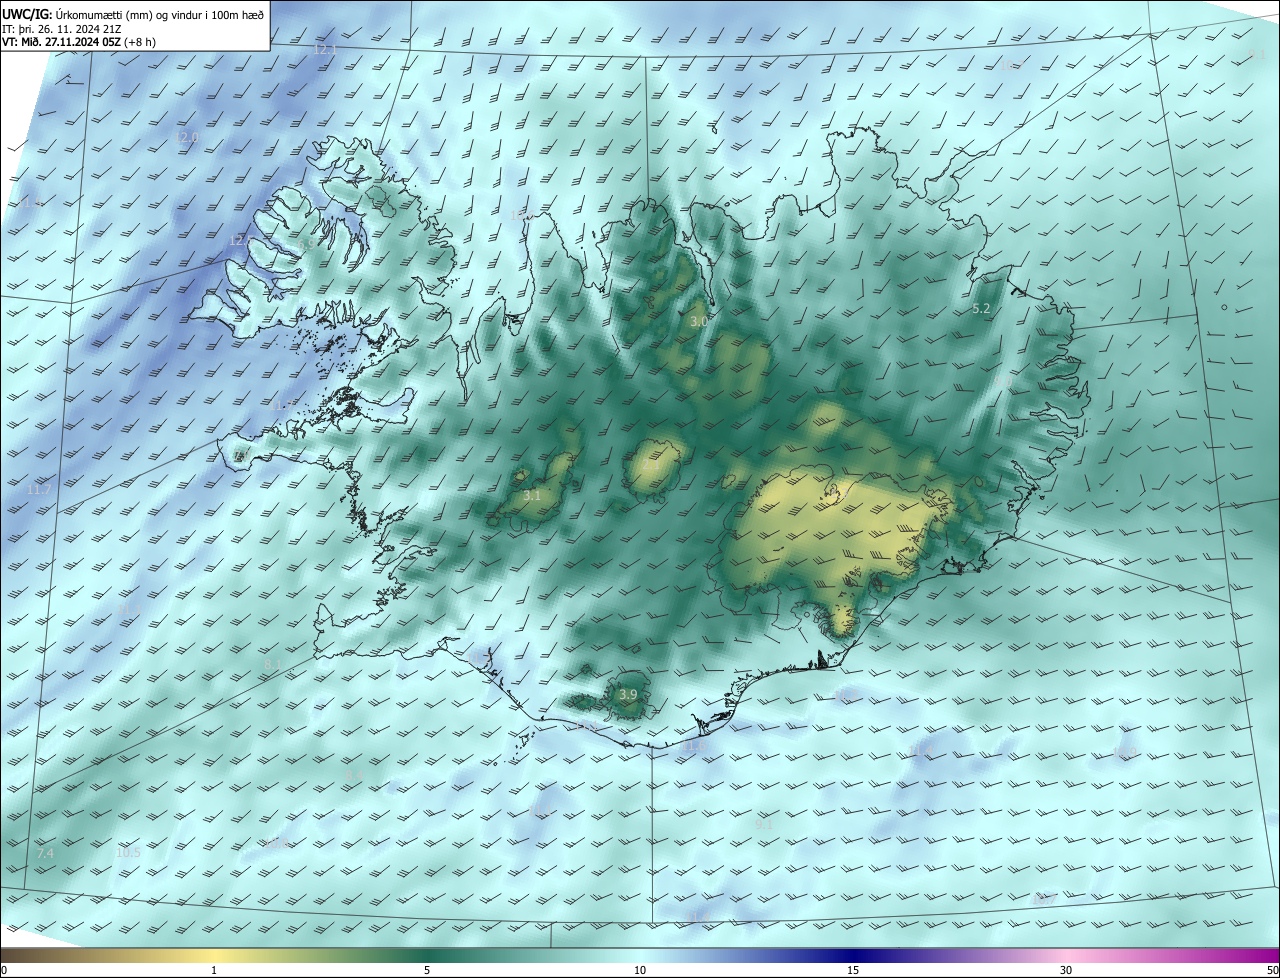Click the 12.0 value on the map
1280x978 pixels.
pos(187,137)
